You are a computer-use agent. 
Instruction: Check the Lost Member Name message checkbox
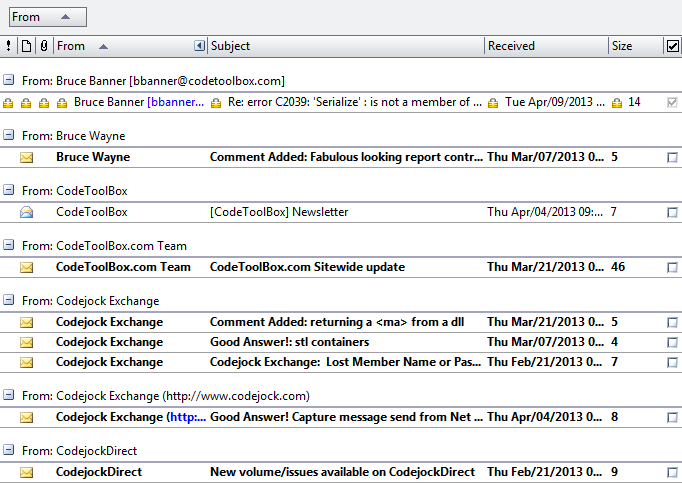pos(672,362)
